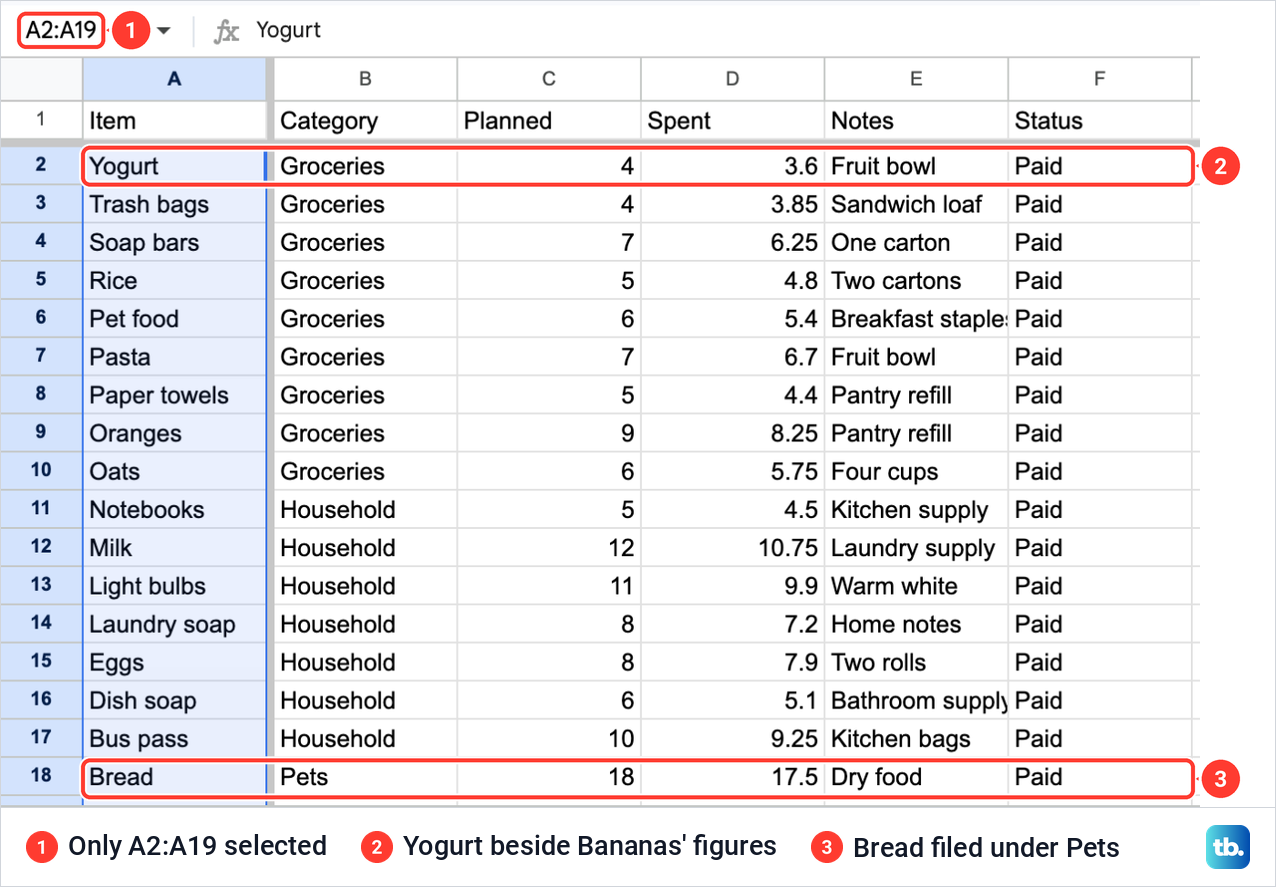Select column B header
Viewport: 1276px width, 887px height.
(365, 79)
